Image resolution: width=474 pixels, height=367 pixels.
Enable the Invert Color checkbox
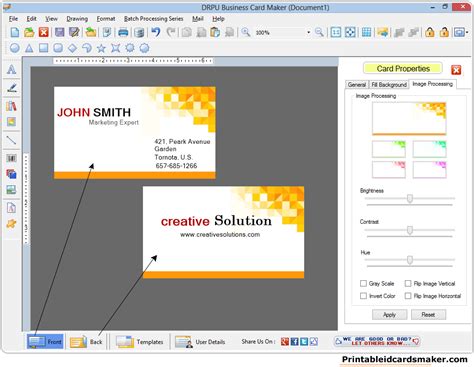click(x=363, y=296)
